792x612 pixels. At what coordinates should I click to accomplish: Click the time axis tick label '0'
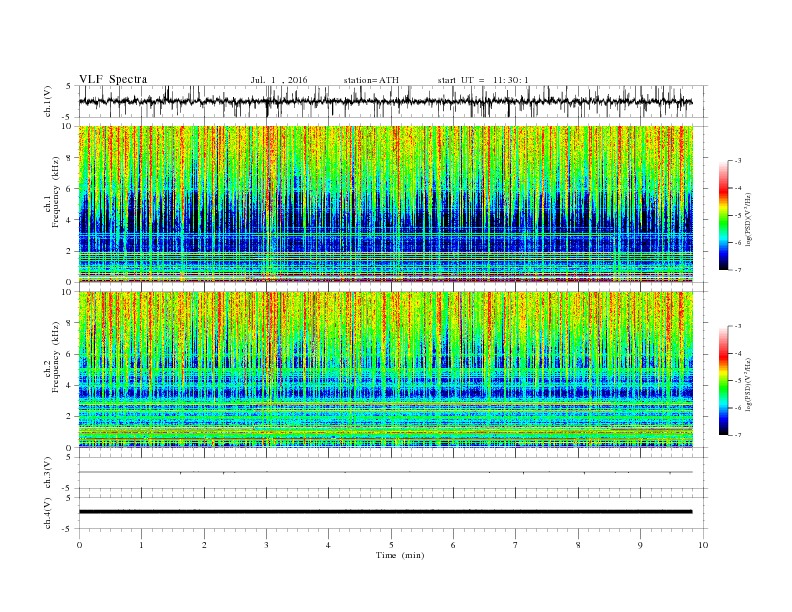(79, 545)
